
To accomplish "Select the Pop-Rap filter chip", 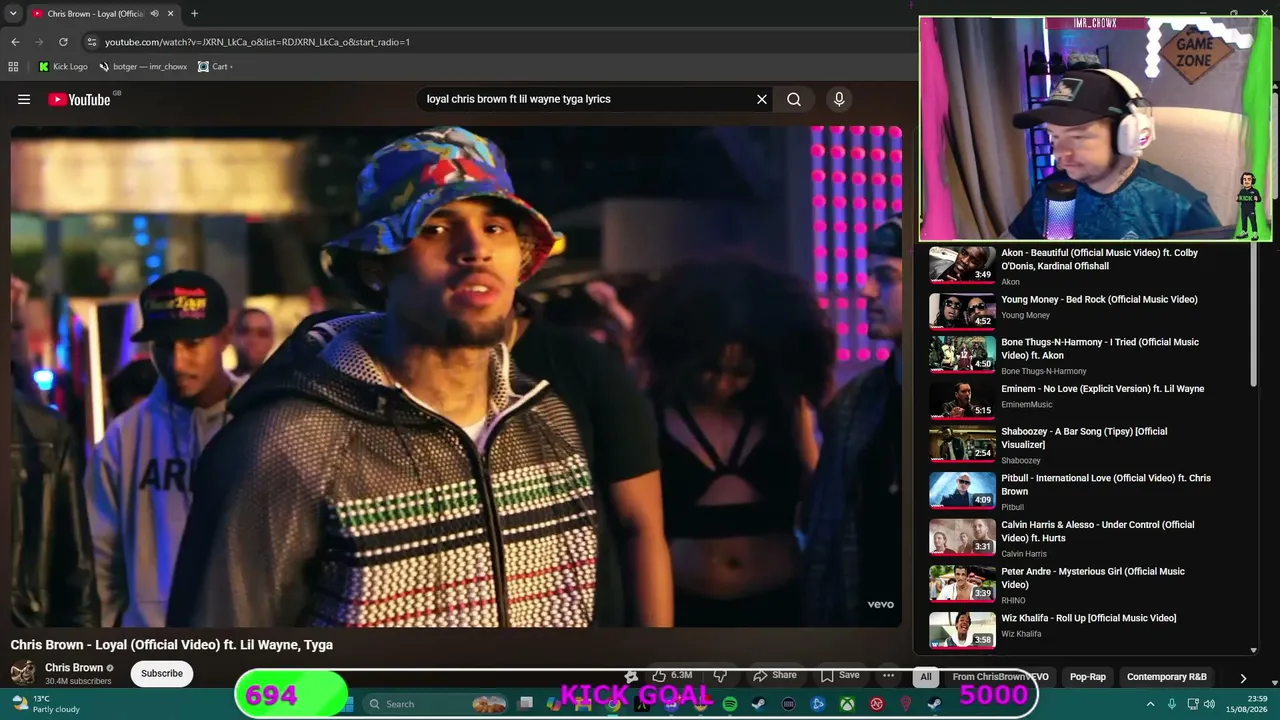I will [x=1088, y=677].
